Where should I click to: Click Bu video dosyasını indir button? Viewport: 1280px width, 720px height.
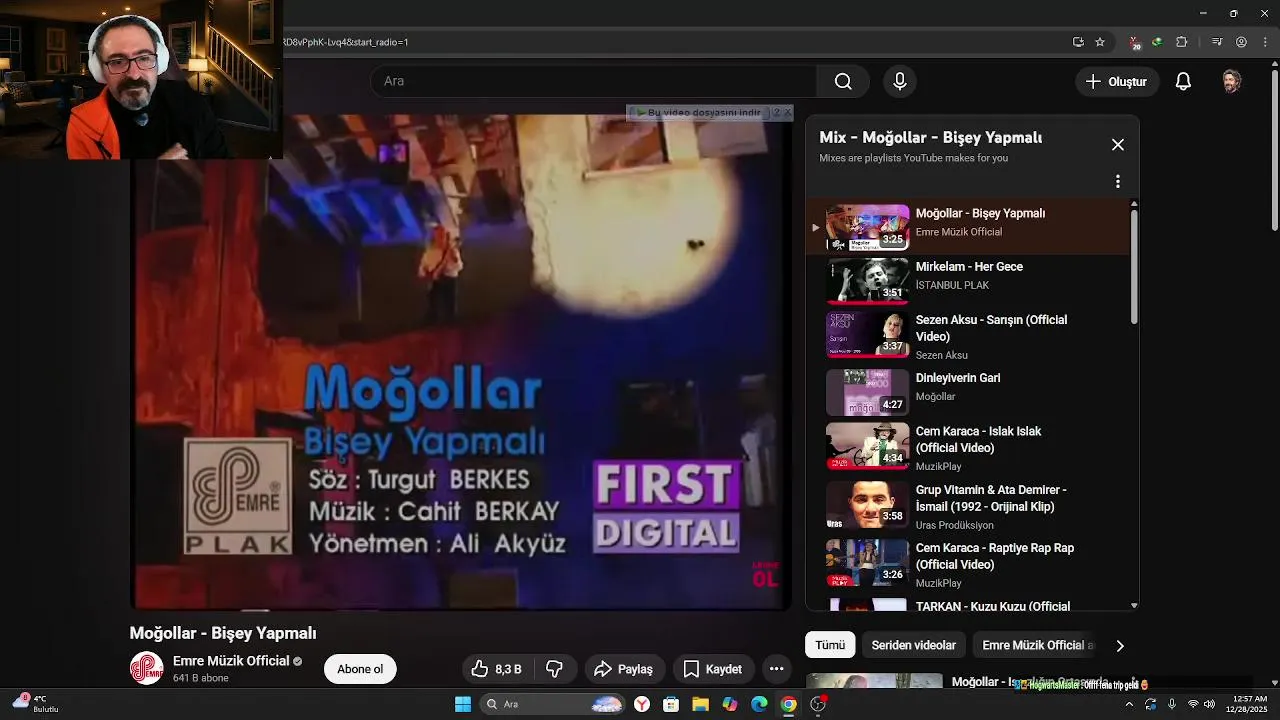tap(699, 113)
